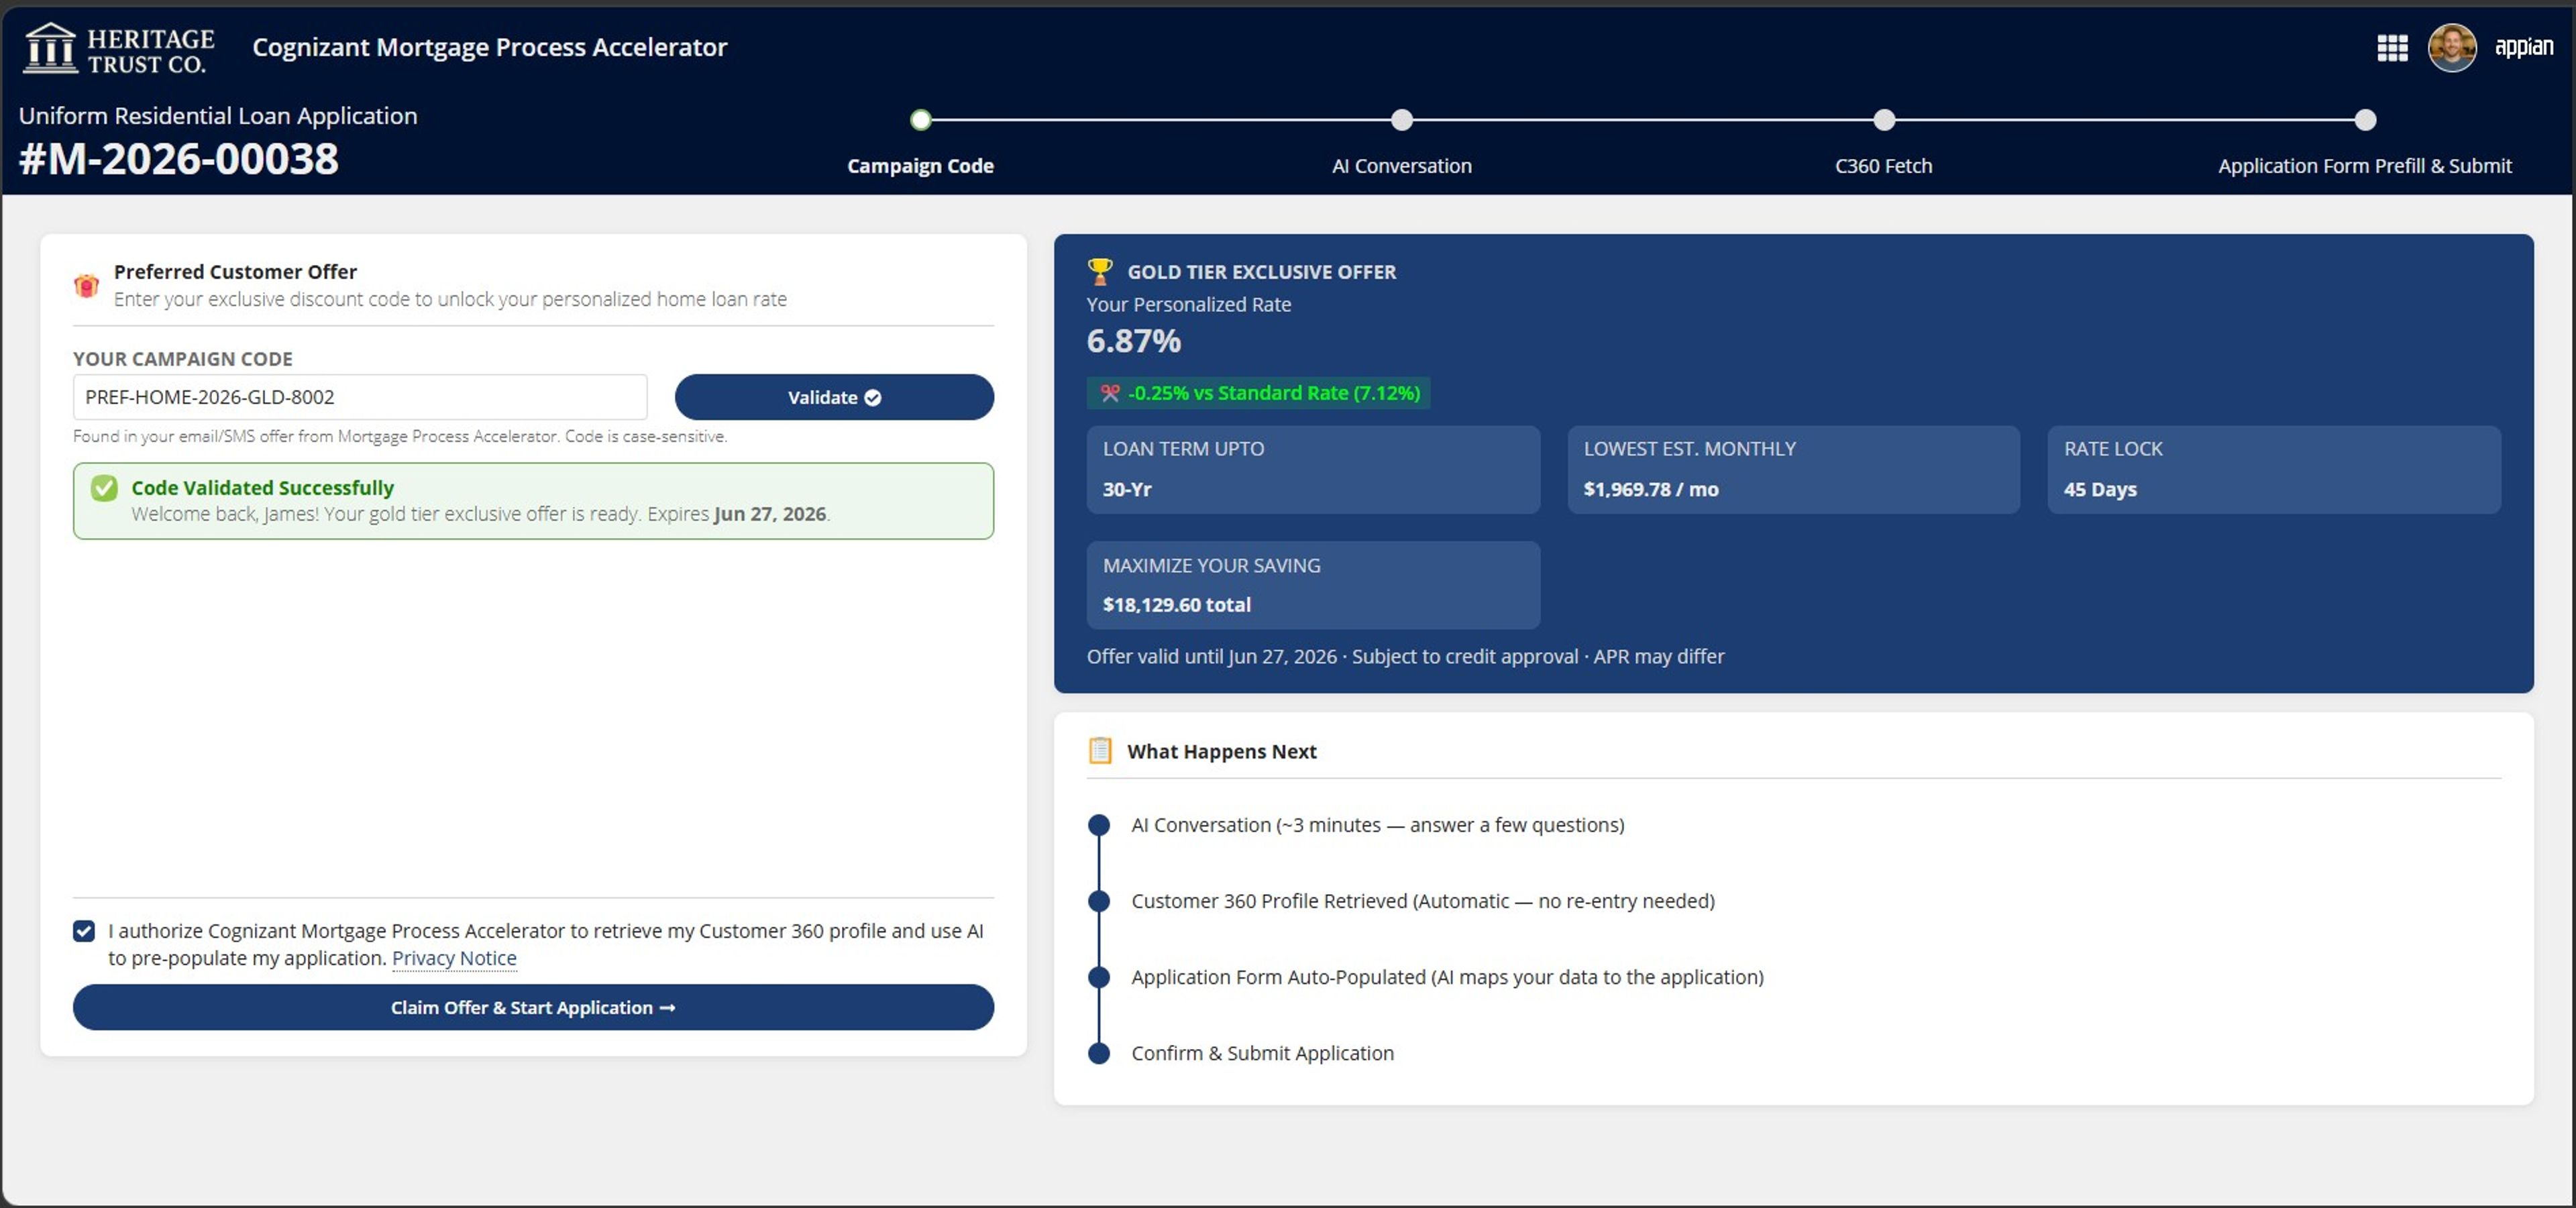Click the Rate Lock 45 Days card
The image size is (2576, 1208).
point(2274,470)
